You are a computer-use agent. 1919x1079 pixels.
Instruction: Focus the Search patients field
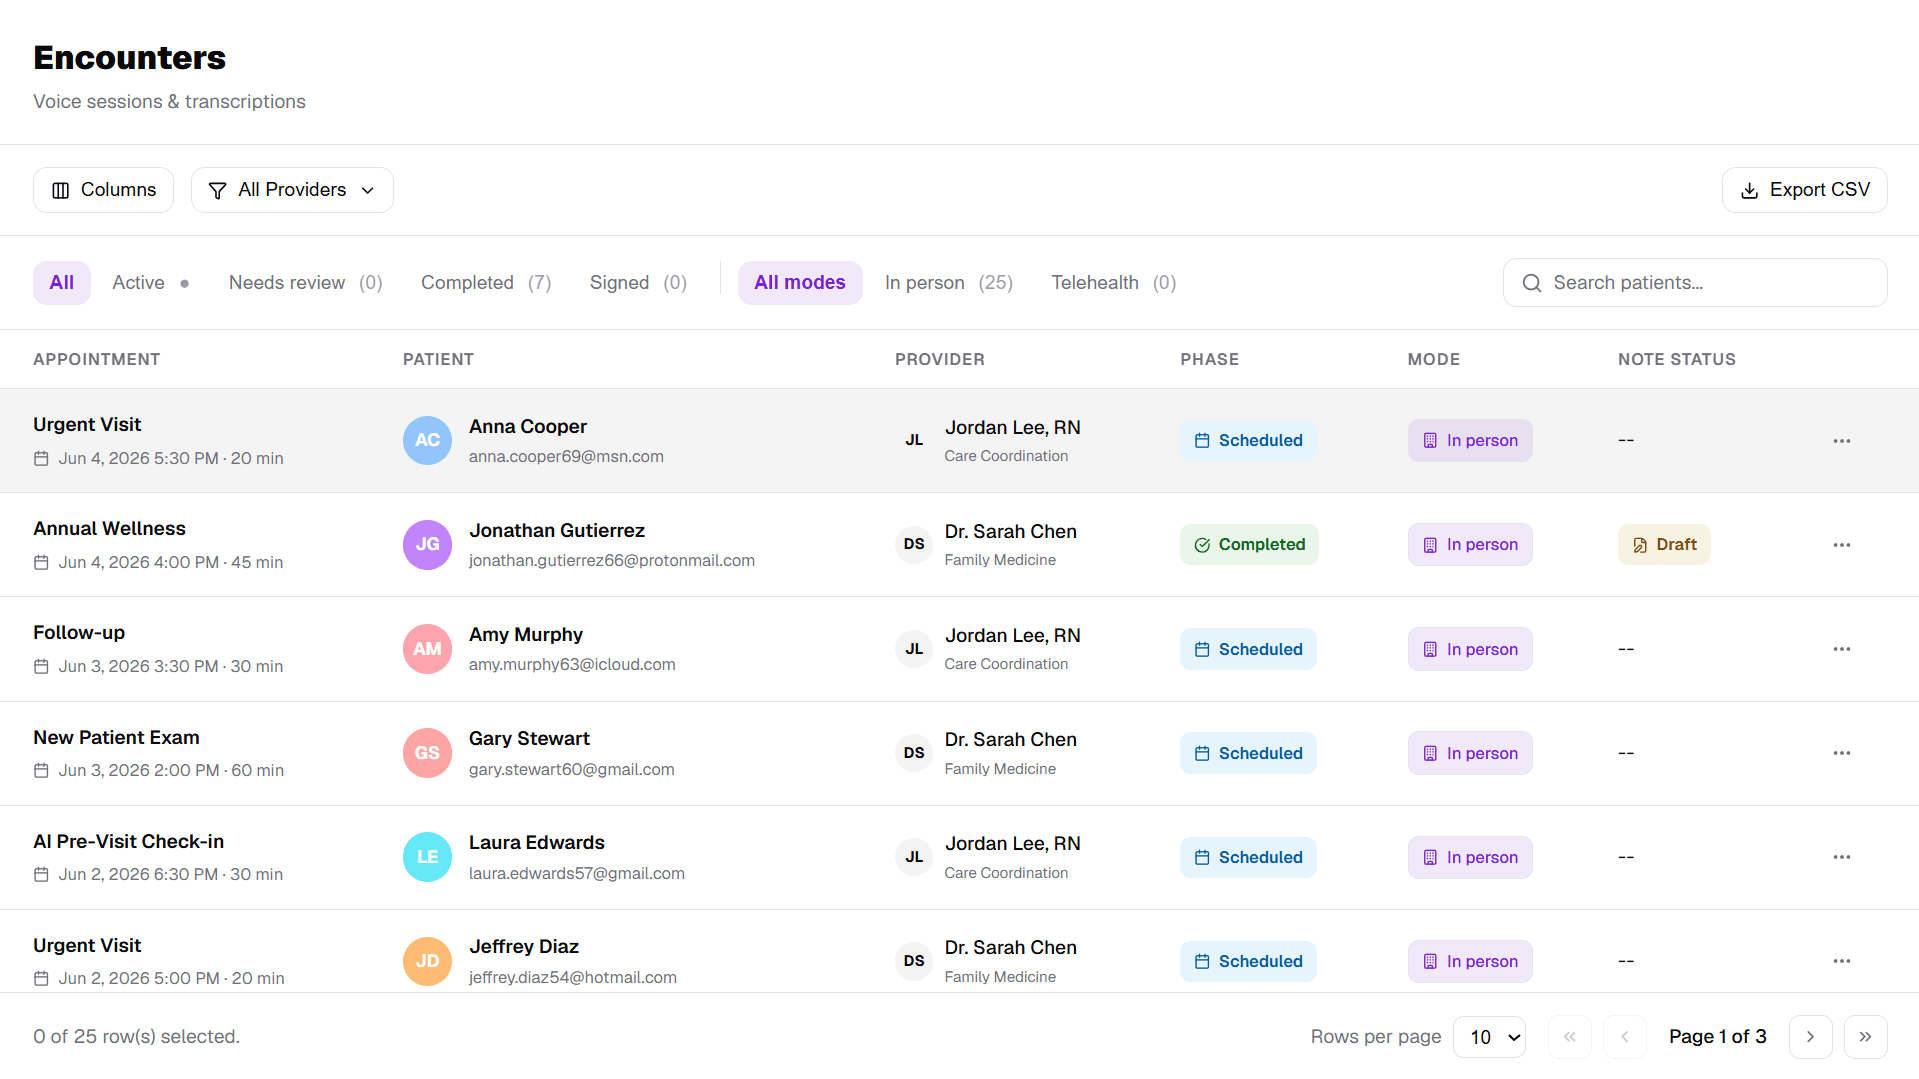pos(1695,283)
